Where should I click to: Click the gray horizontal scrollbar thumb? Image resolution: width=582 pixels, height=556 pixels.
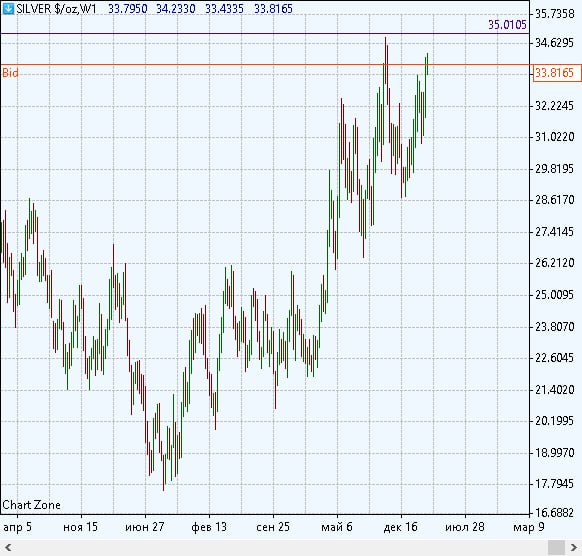(x=556, y=547)
